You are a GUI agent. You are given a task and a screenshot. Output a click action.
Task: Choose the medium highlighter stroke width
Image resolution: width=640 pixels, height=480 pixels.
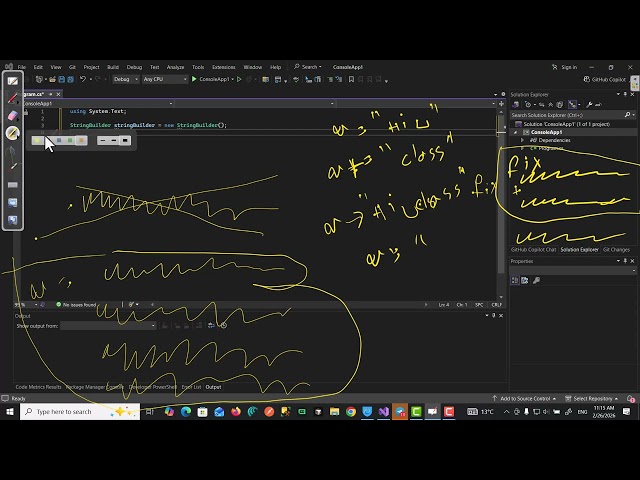point(113,140)
